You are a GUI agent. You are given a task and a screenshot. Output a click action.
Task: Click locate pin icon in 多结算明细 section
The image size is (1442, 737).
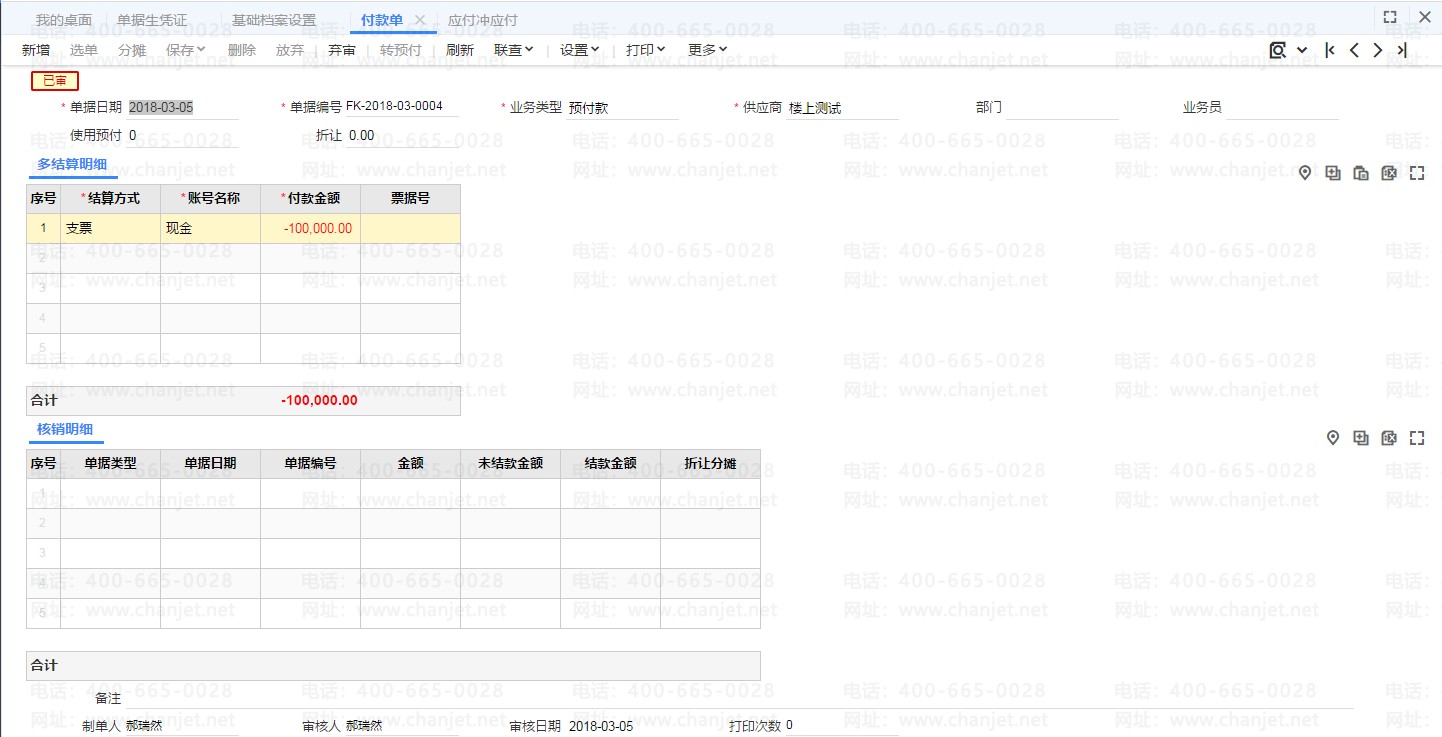pos(1305,173)
